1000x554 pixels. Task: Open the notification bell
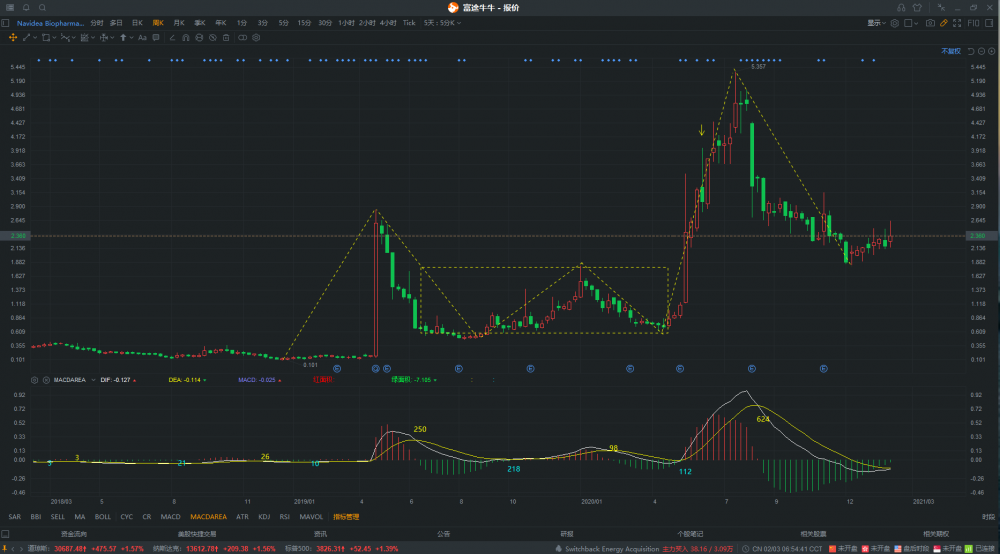tap(26, 7)
